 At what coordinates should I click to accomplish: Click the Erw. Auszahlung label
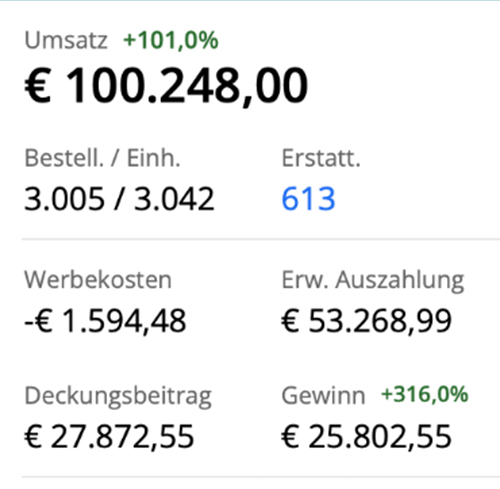(373, 280)
